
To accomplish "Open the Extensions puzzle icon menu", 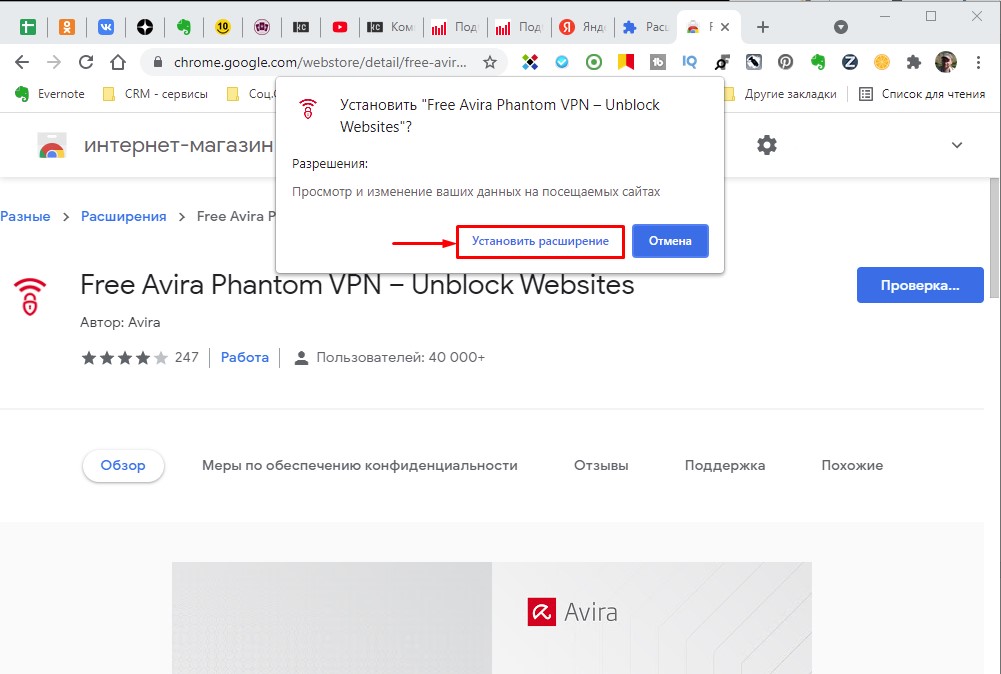I will [x=914, y=62].
